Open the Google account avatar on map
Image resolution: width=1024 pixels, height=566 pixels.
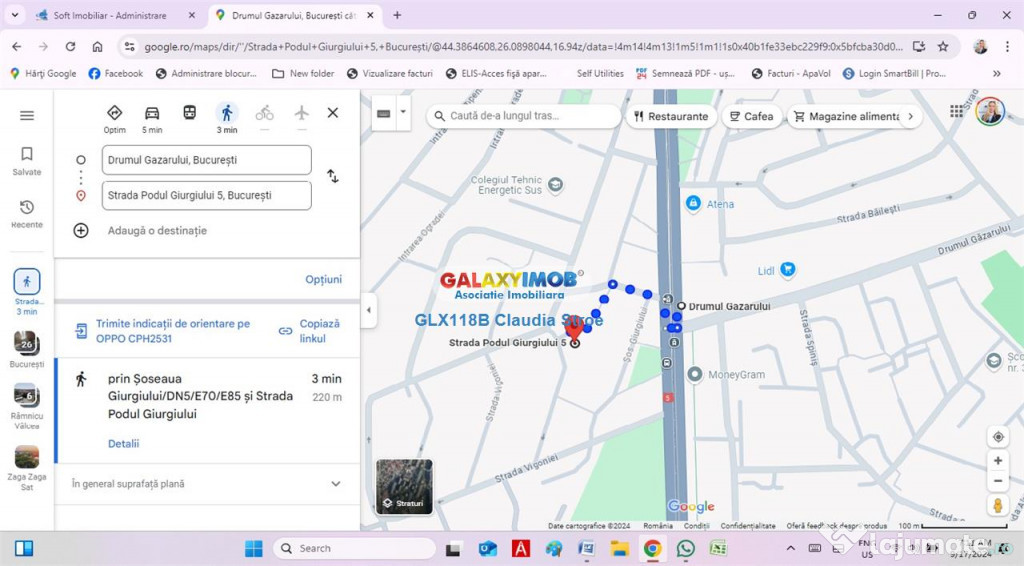(990, 111)
